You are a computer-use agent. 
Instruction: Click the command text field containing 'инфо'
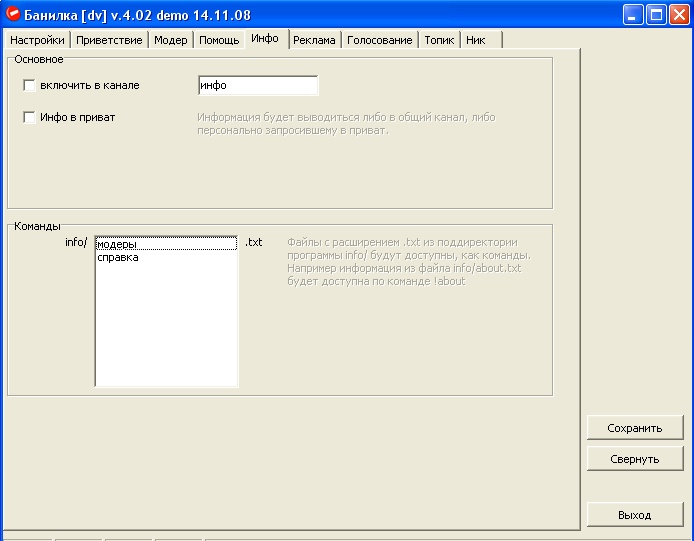(x=258, y=86)
